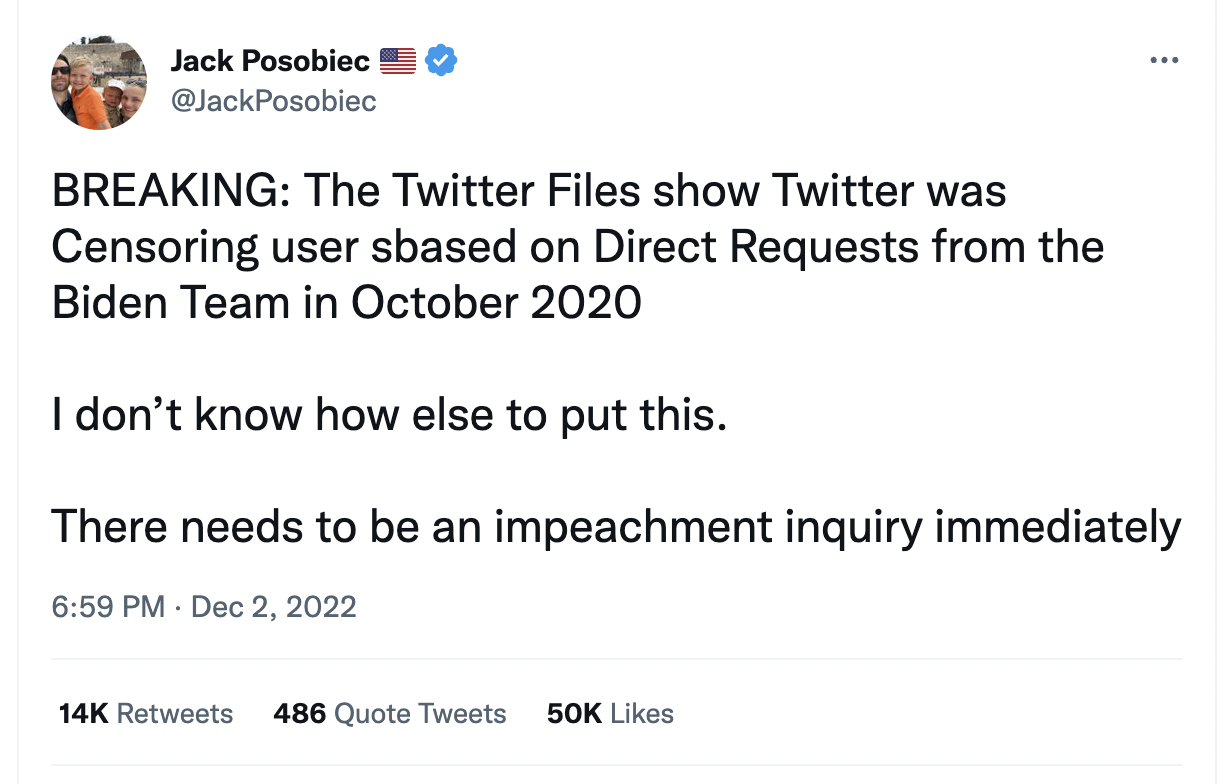
Task: Open the tweet's three-dot More menu
Action: [1163, 62]
